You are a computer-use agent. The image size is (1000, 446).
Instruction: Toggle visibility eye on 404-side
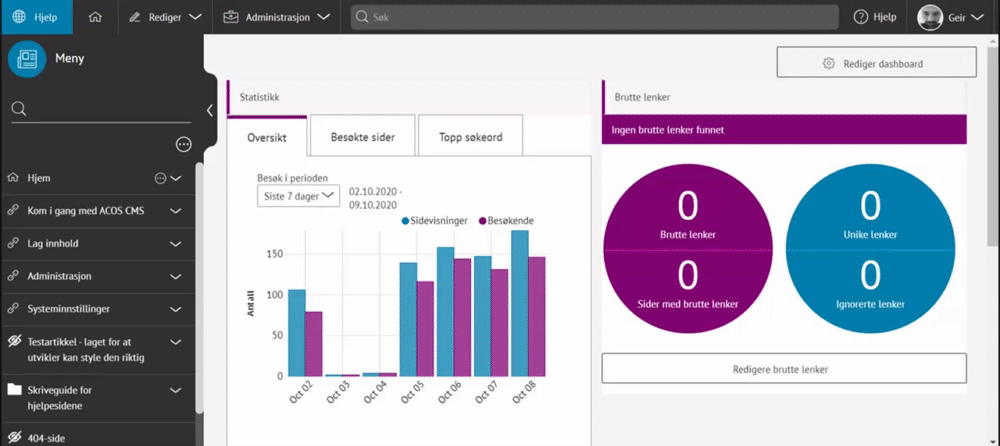pos(14,437)
